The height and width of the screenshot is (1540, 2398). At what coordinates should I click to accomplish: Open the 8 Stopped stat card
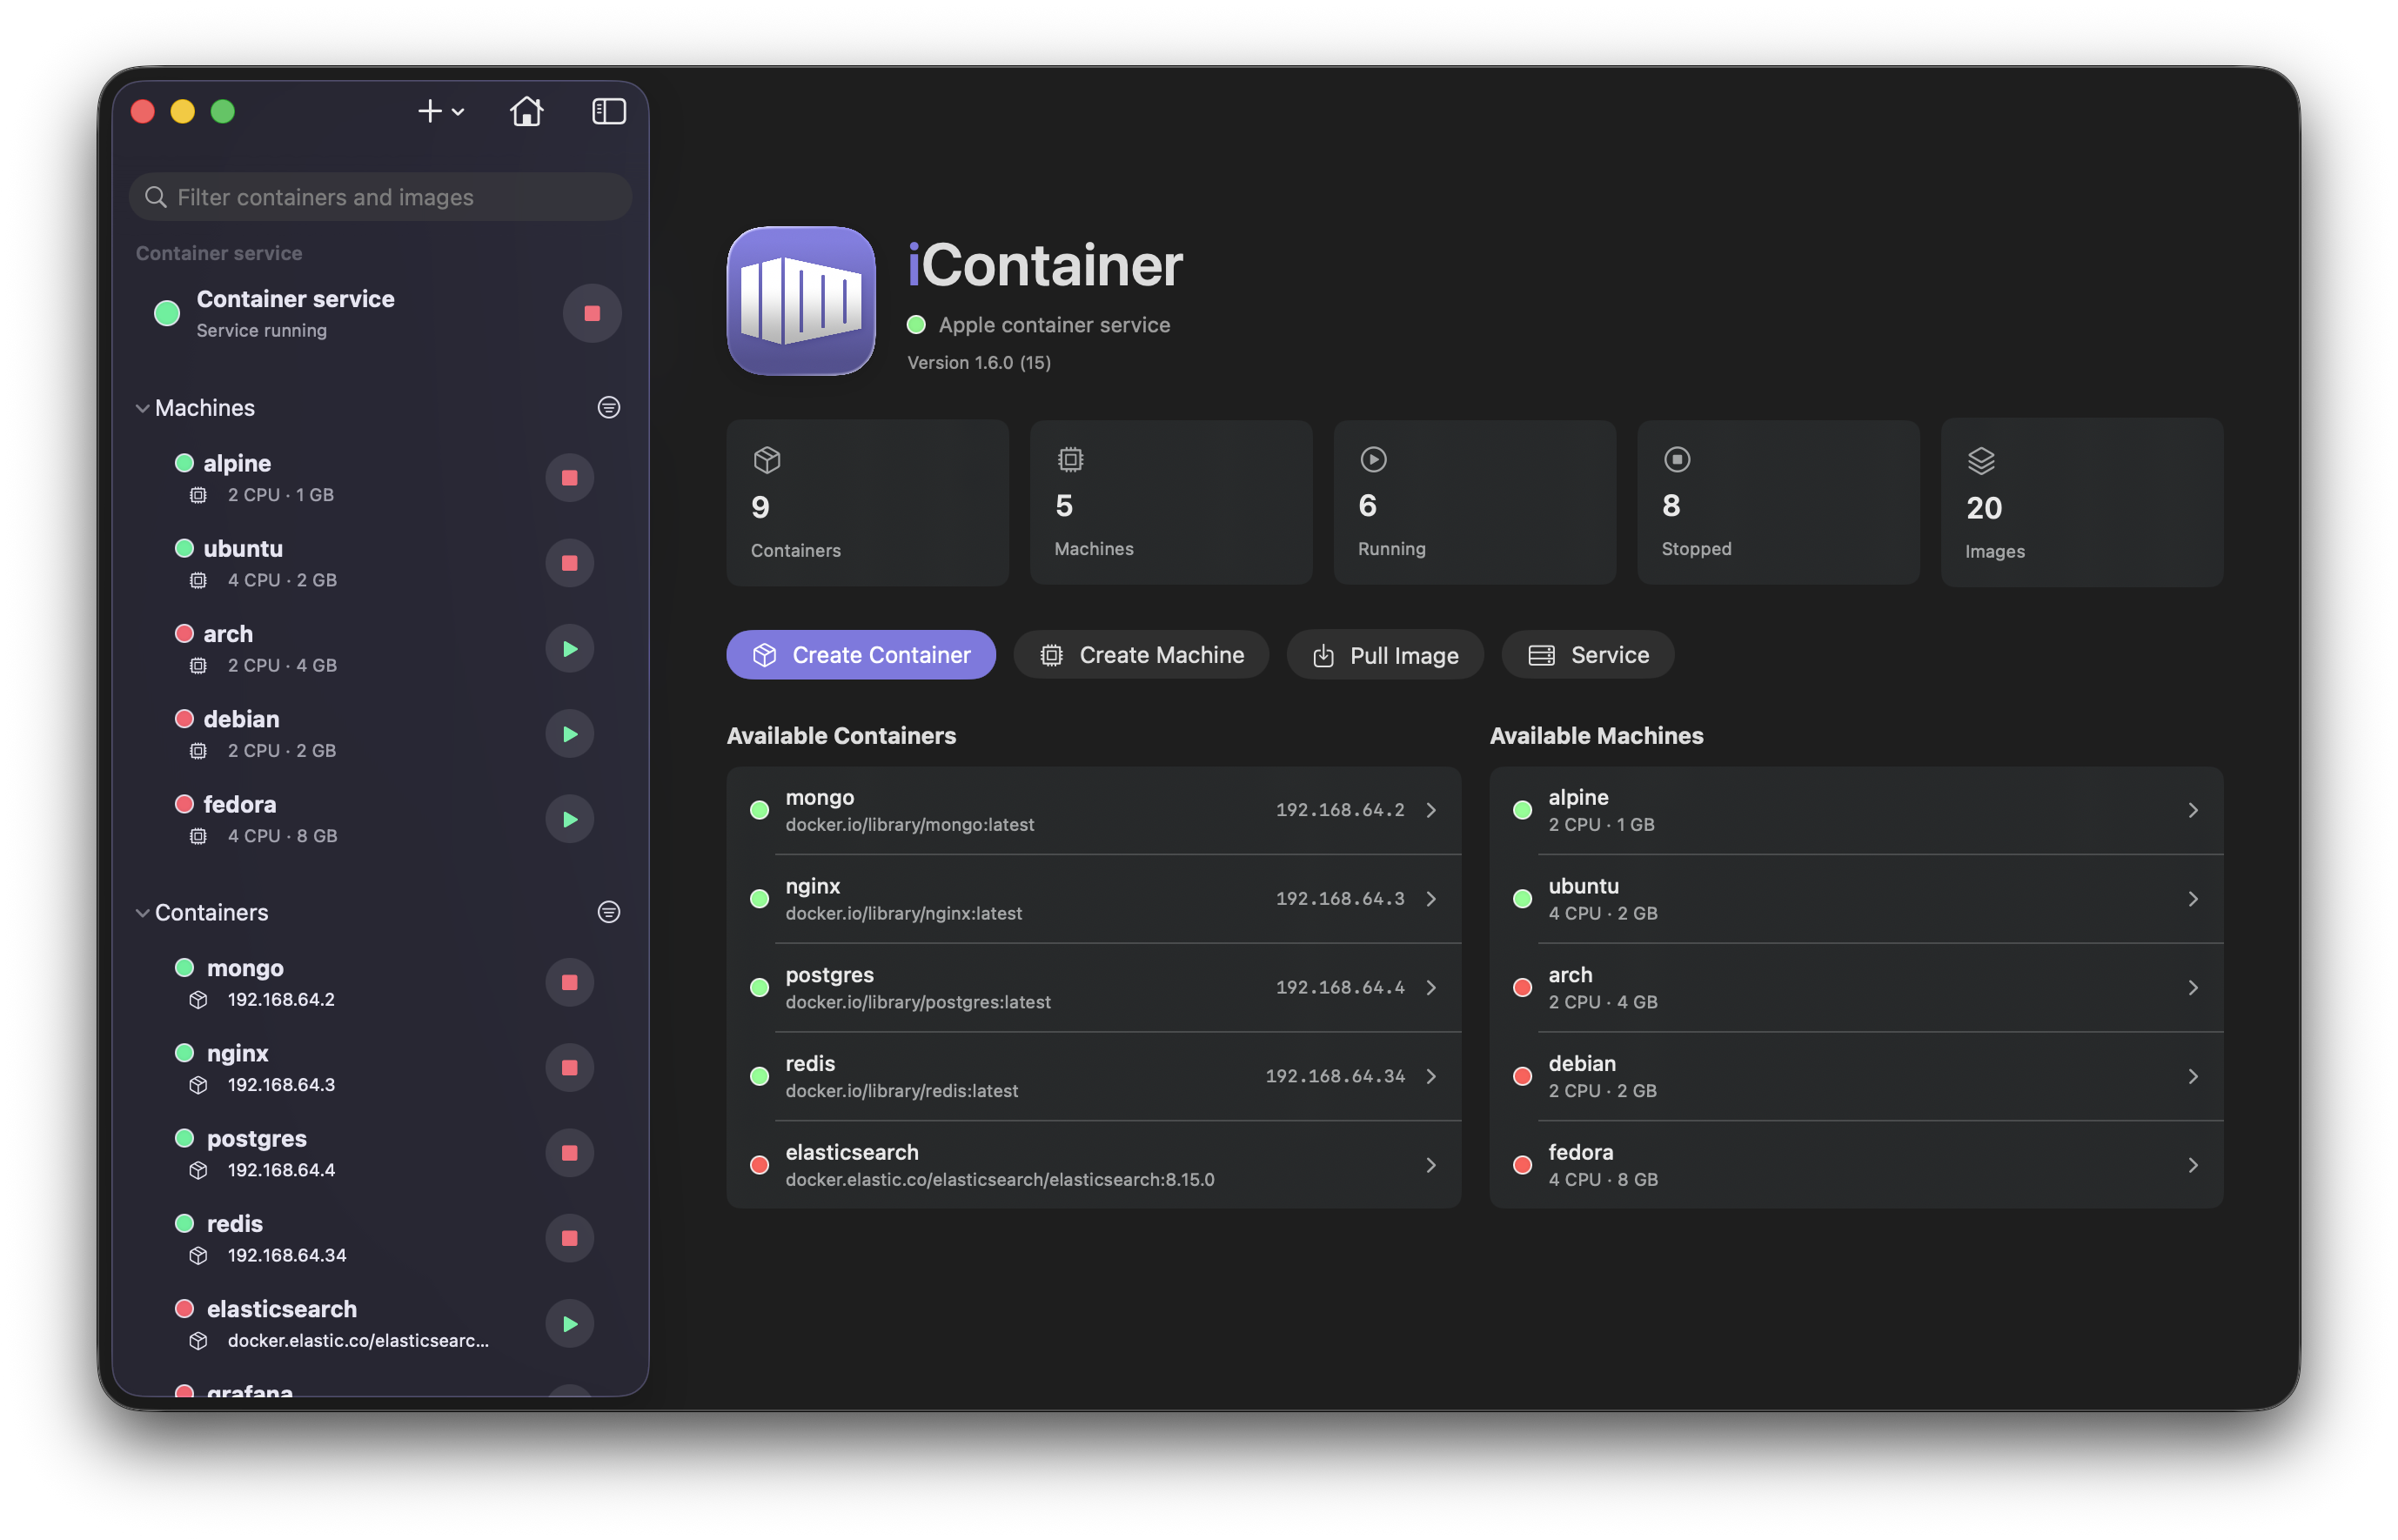(1778, 503)
